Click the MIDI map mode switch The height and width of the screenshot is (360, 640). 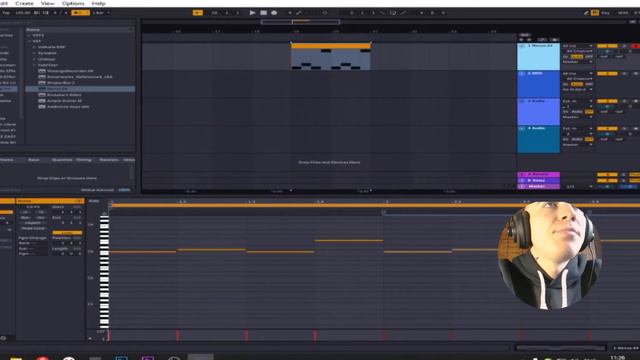[x=623, y=13]
